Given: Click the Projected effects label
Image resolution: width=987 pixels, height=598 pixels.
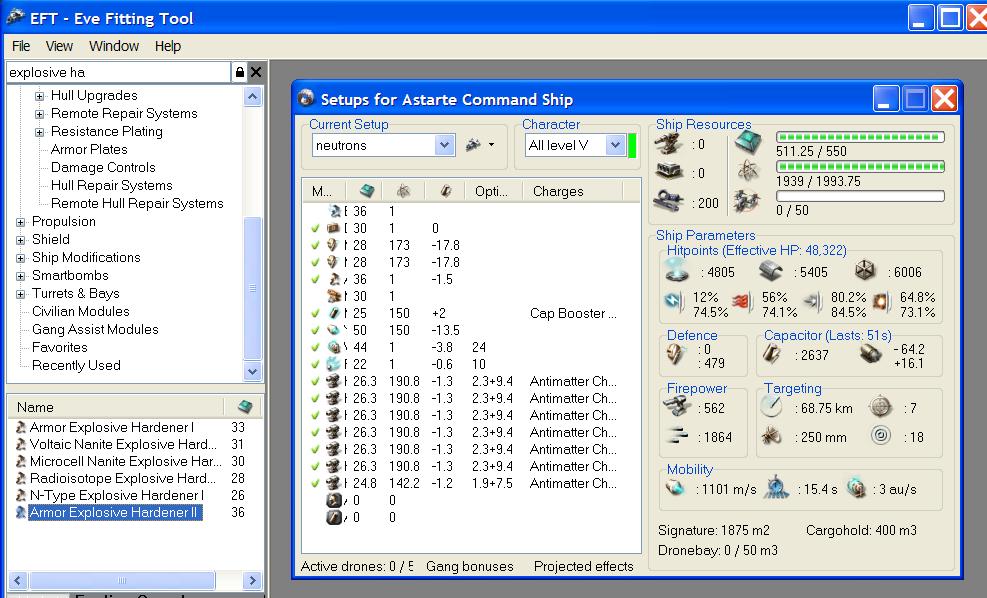Looking at the screenshot, I should [583, 567].
